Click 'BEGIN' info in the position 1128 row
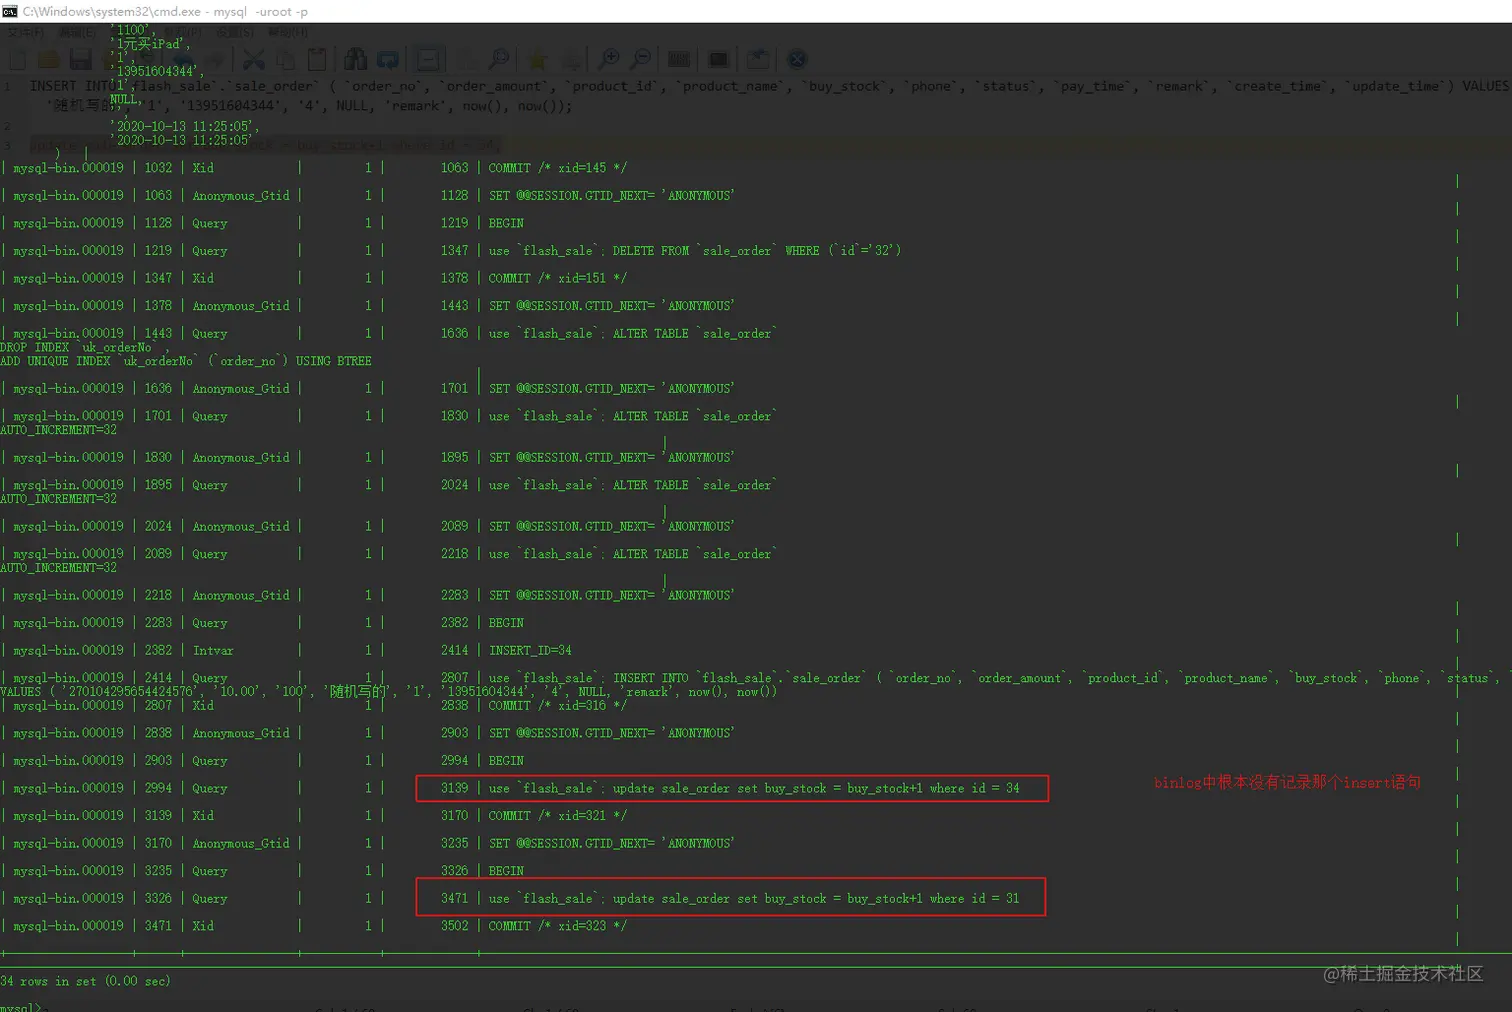This screenshot has width=1512, height=1012. (506, 223)
